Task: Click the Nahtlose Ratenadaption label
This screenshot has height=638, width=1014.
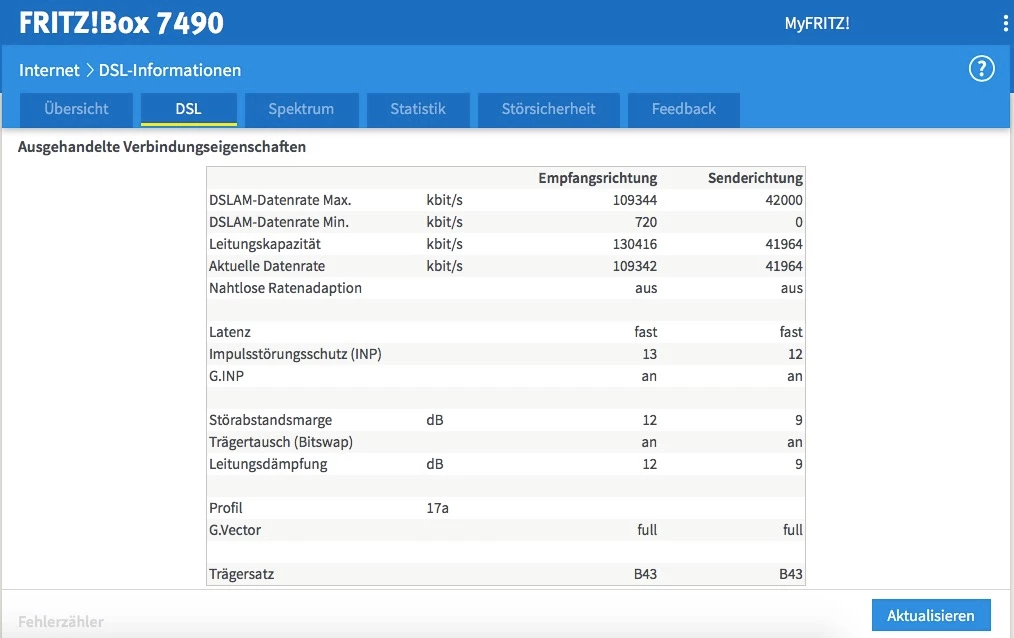Action: (285, 288)
